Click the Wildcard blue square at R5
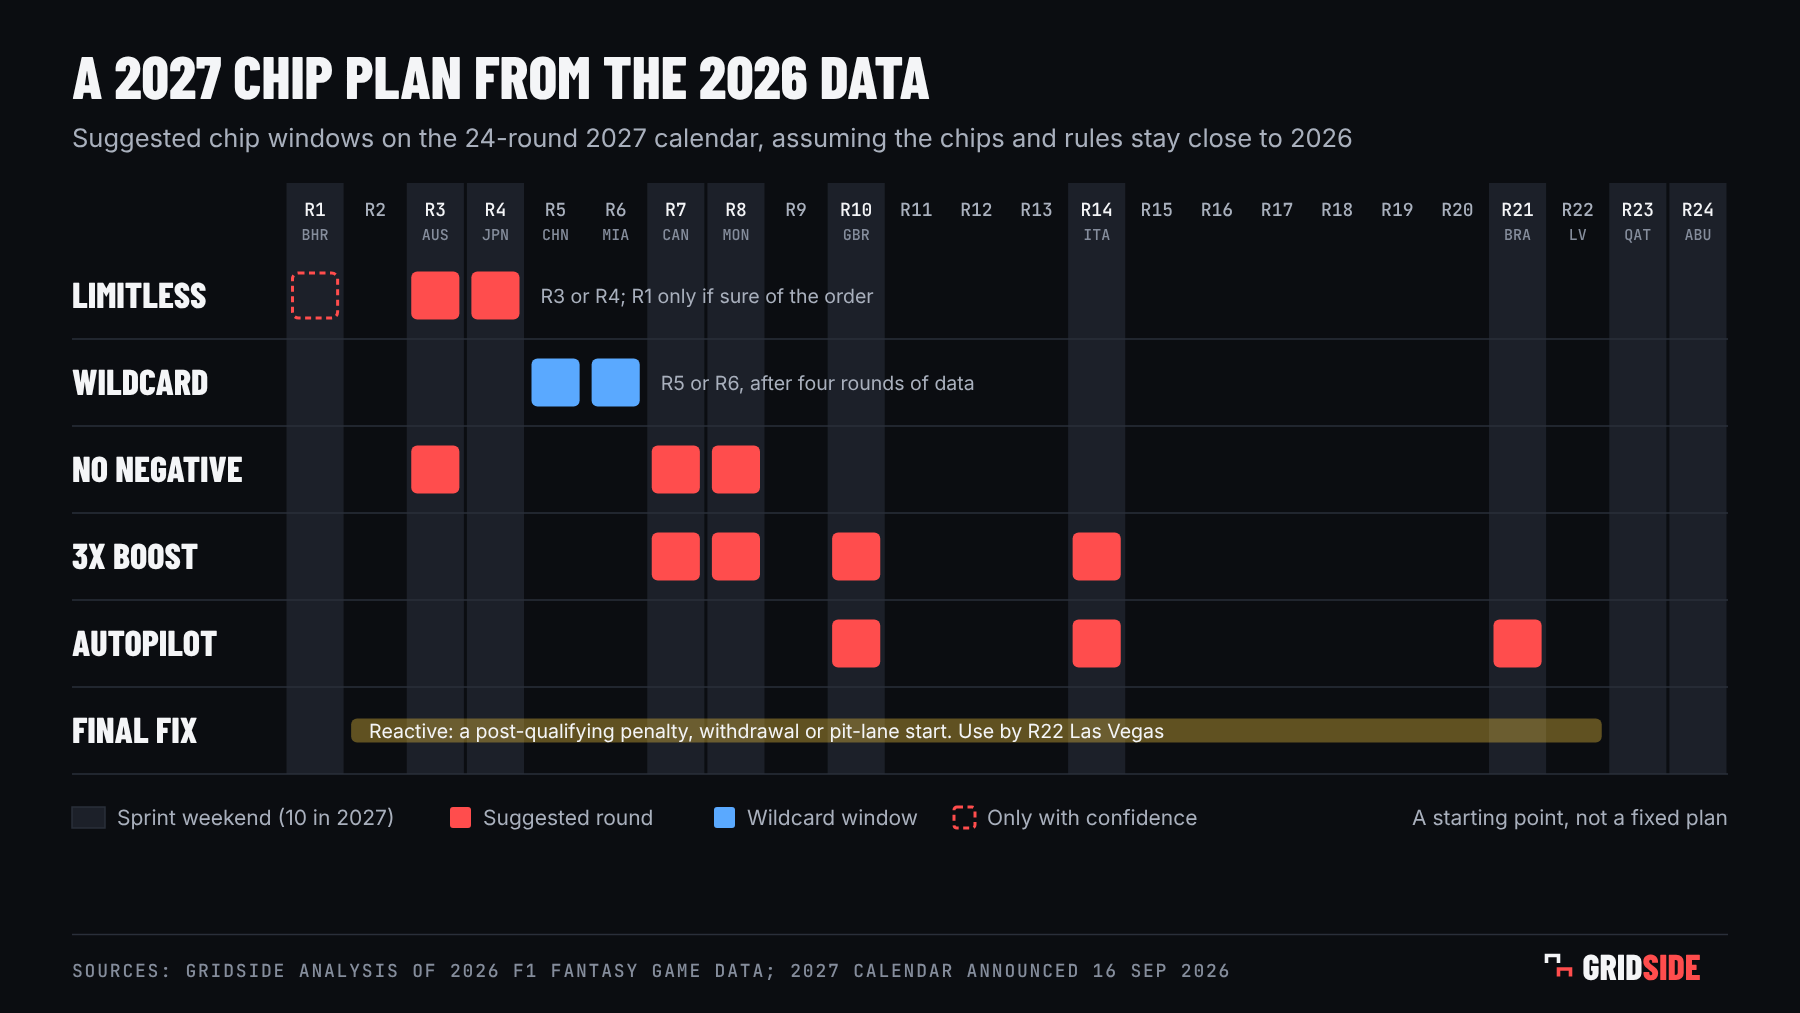Viewport: 1800px width, 1013px height. click(555, 382)
